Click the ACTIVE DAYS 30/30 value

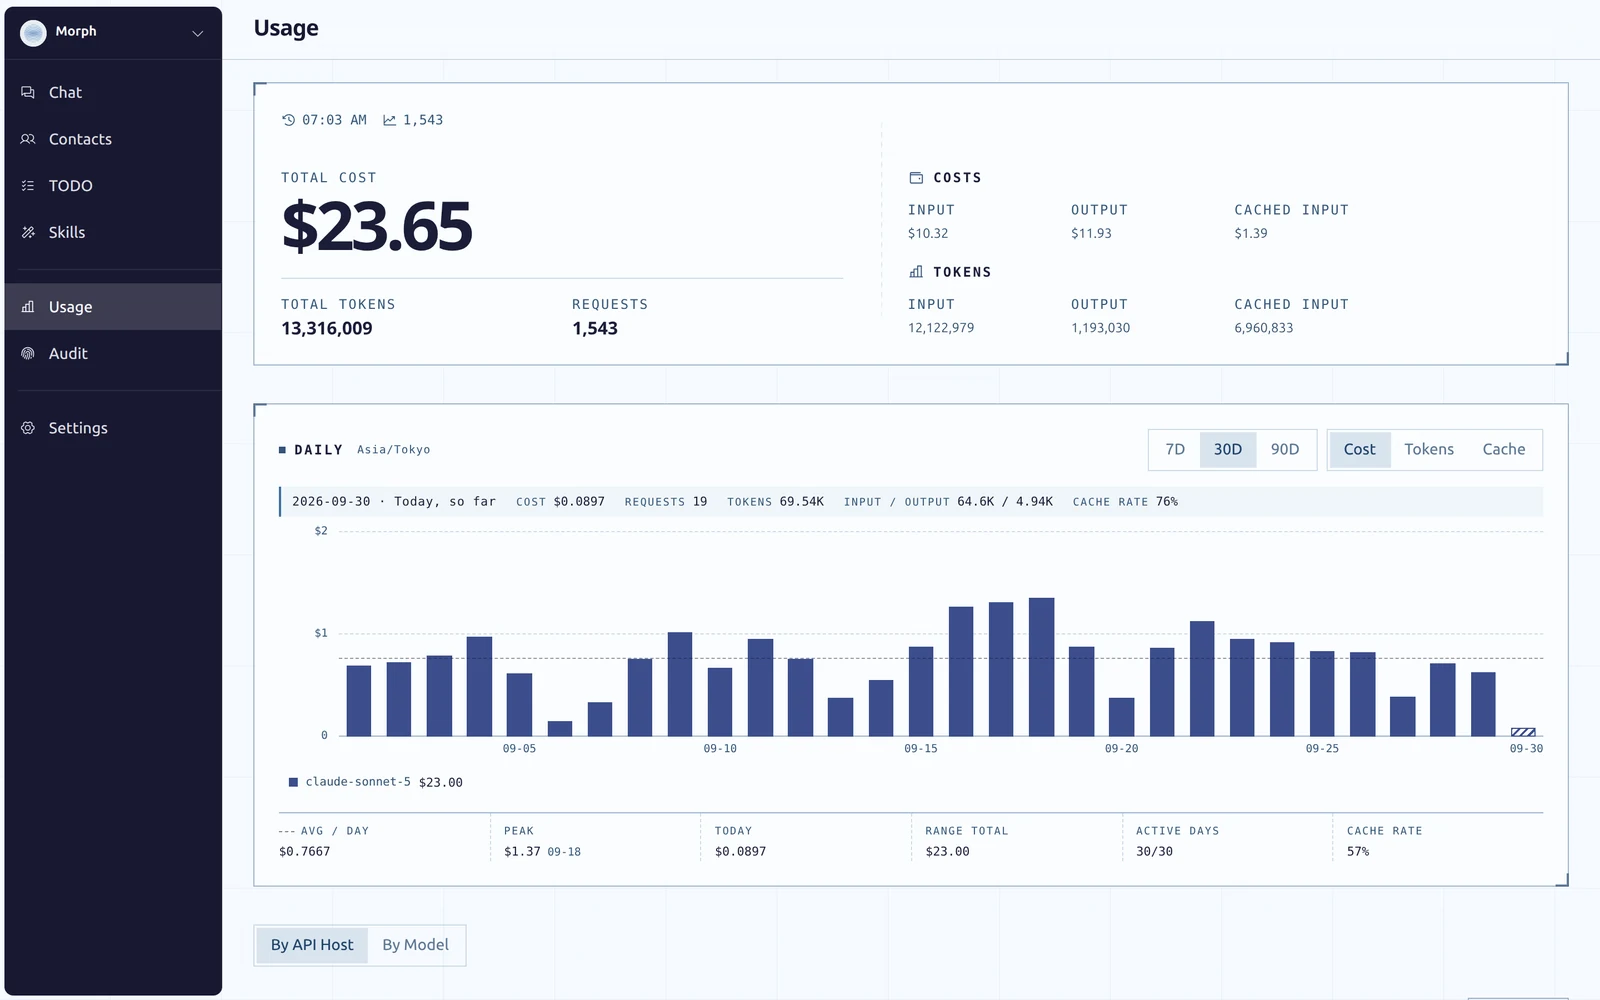click(1154, 852)
